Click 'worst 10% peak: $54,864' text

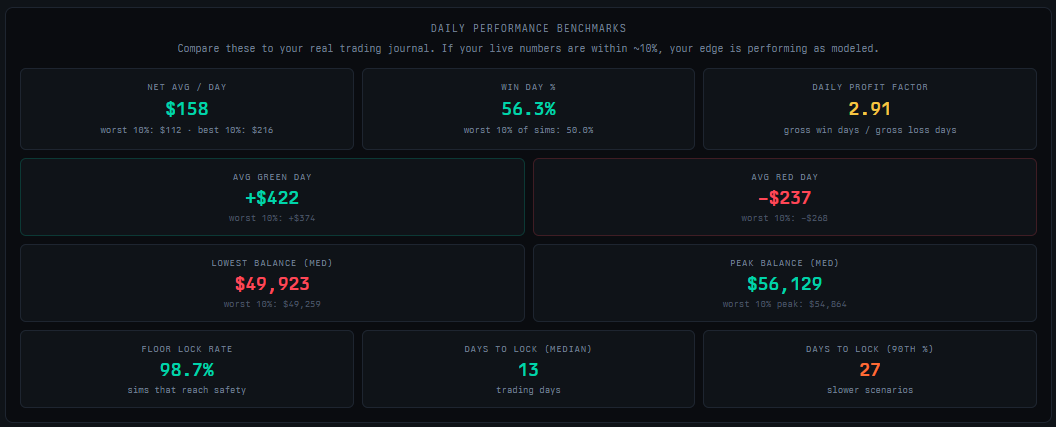785,304
